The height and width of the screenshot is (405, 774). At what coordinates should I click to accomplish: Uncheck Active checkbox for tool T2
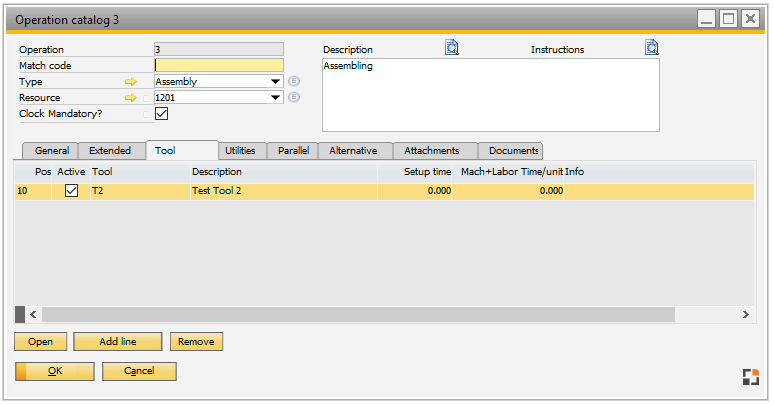click(72, 191)
